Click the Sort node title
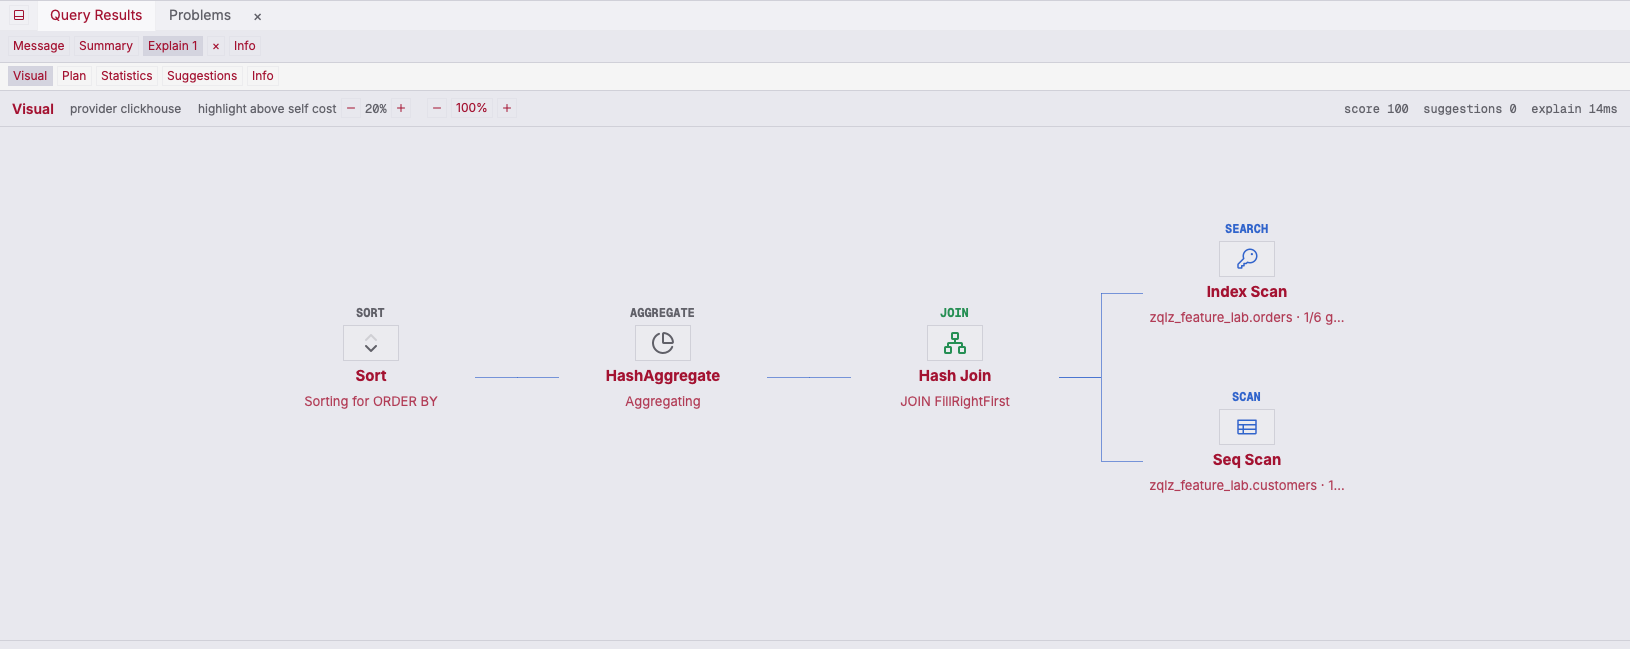 [x=371, y=376]
